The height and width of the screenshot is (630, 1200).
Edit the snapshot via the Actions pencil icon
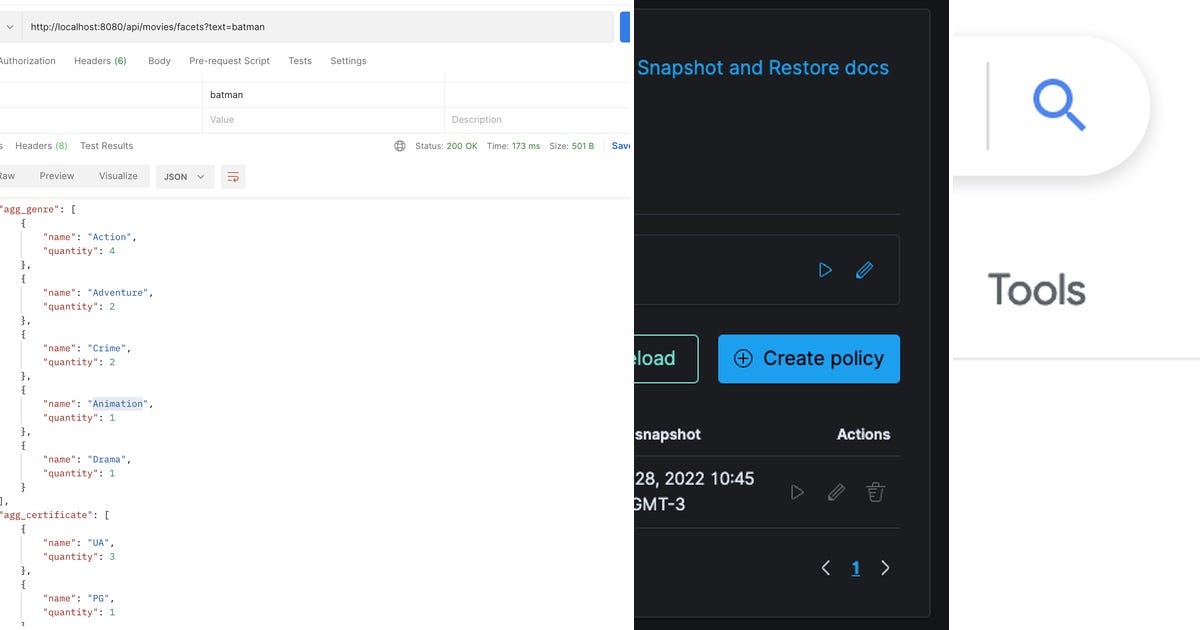836,491
